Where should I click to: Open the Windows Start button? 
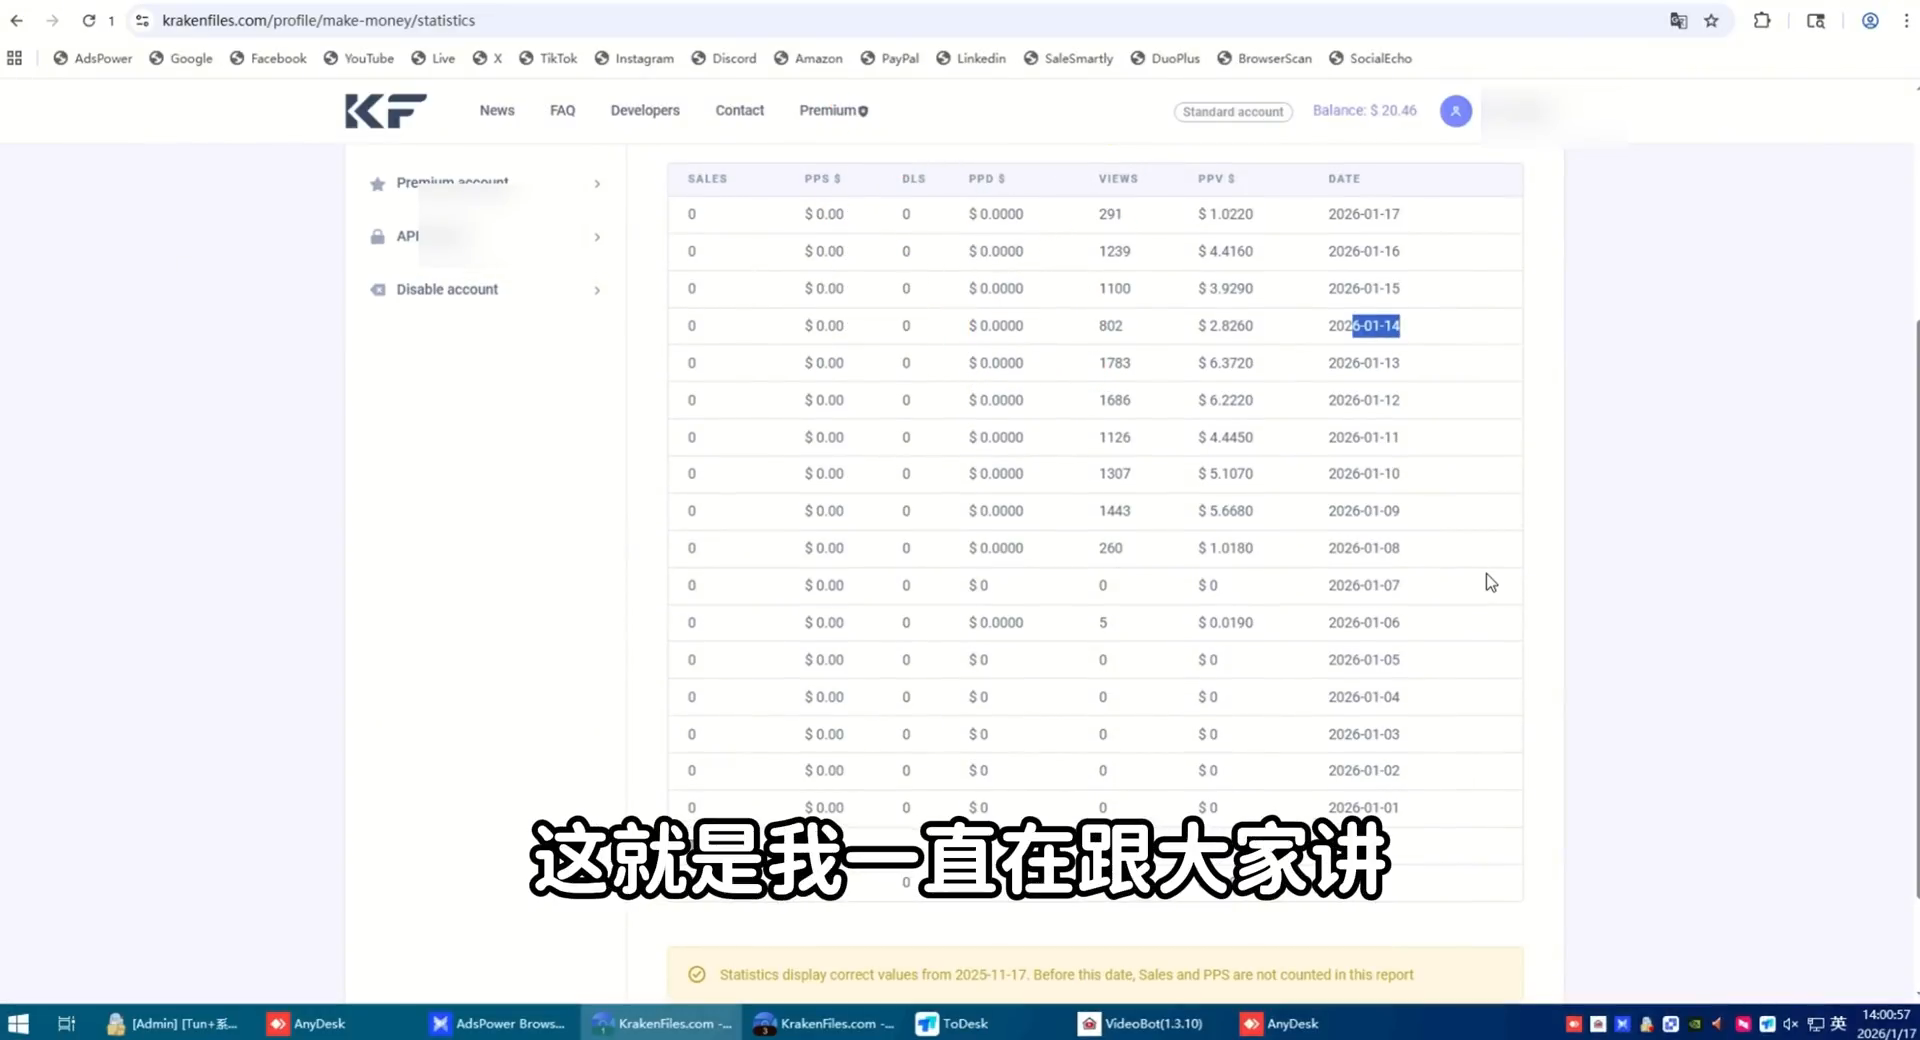pyautogui.click(x=18, y=1023)
